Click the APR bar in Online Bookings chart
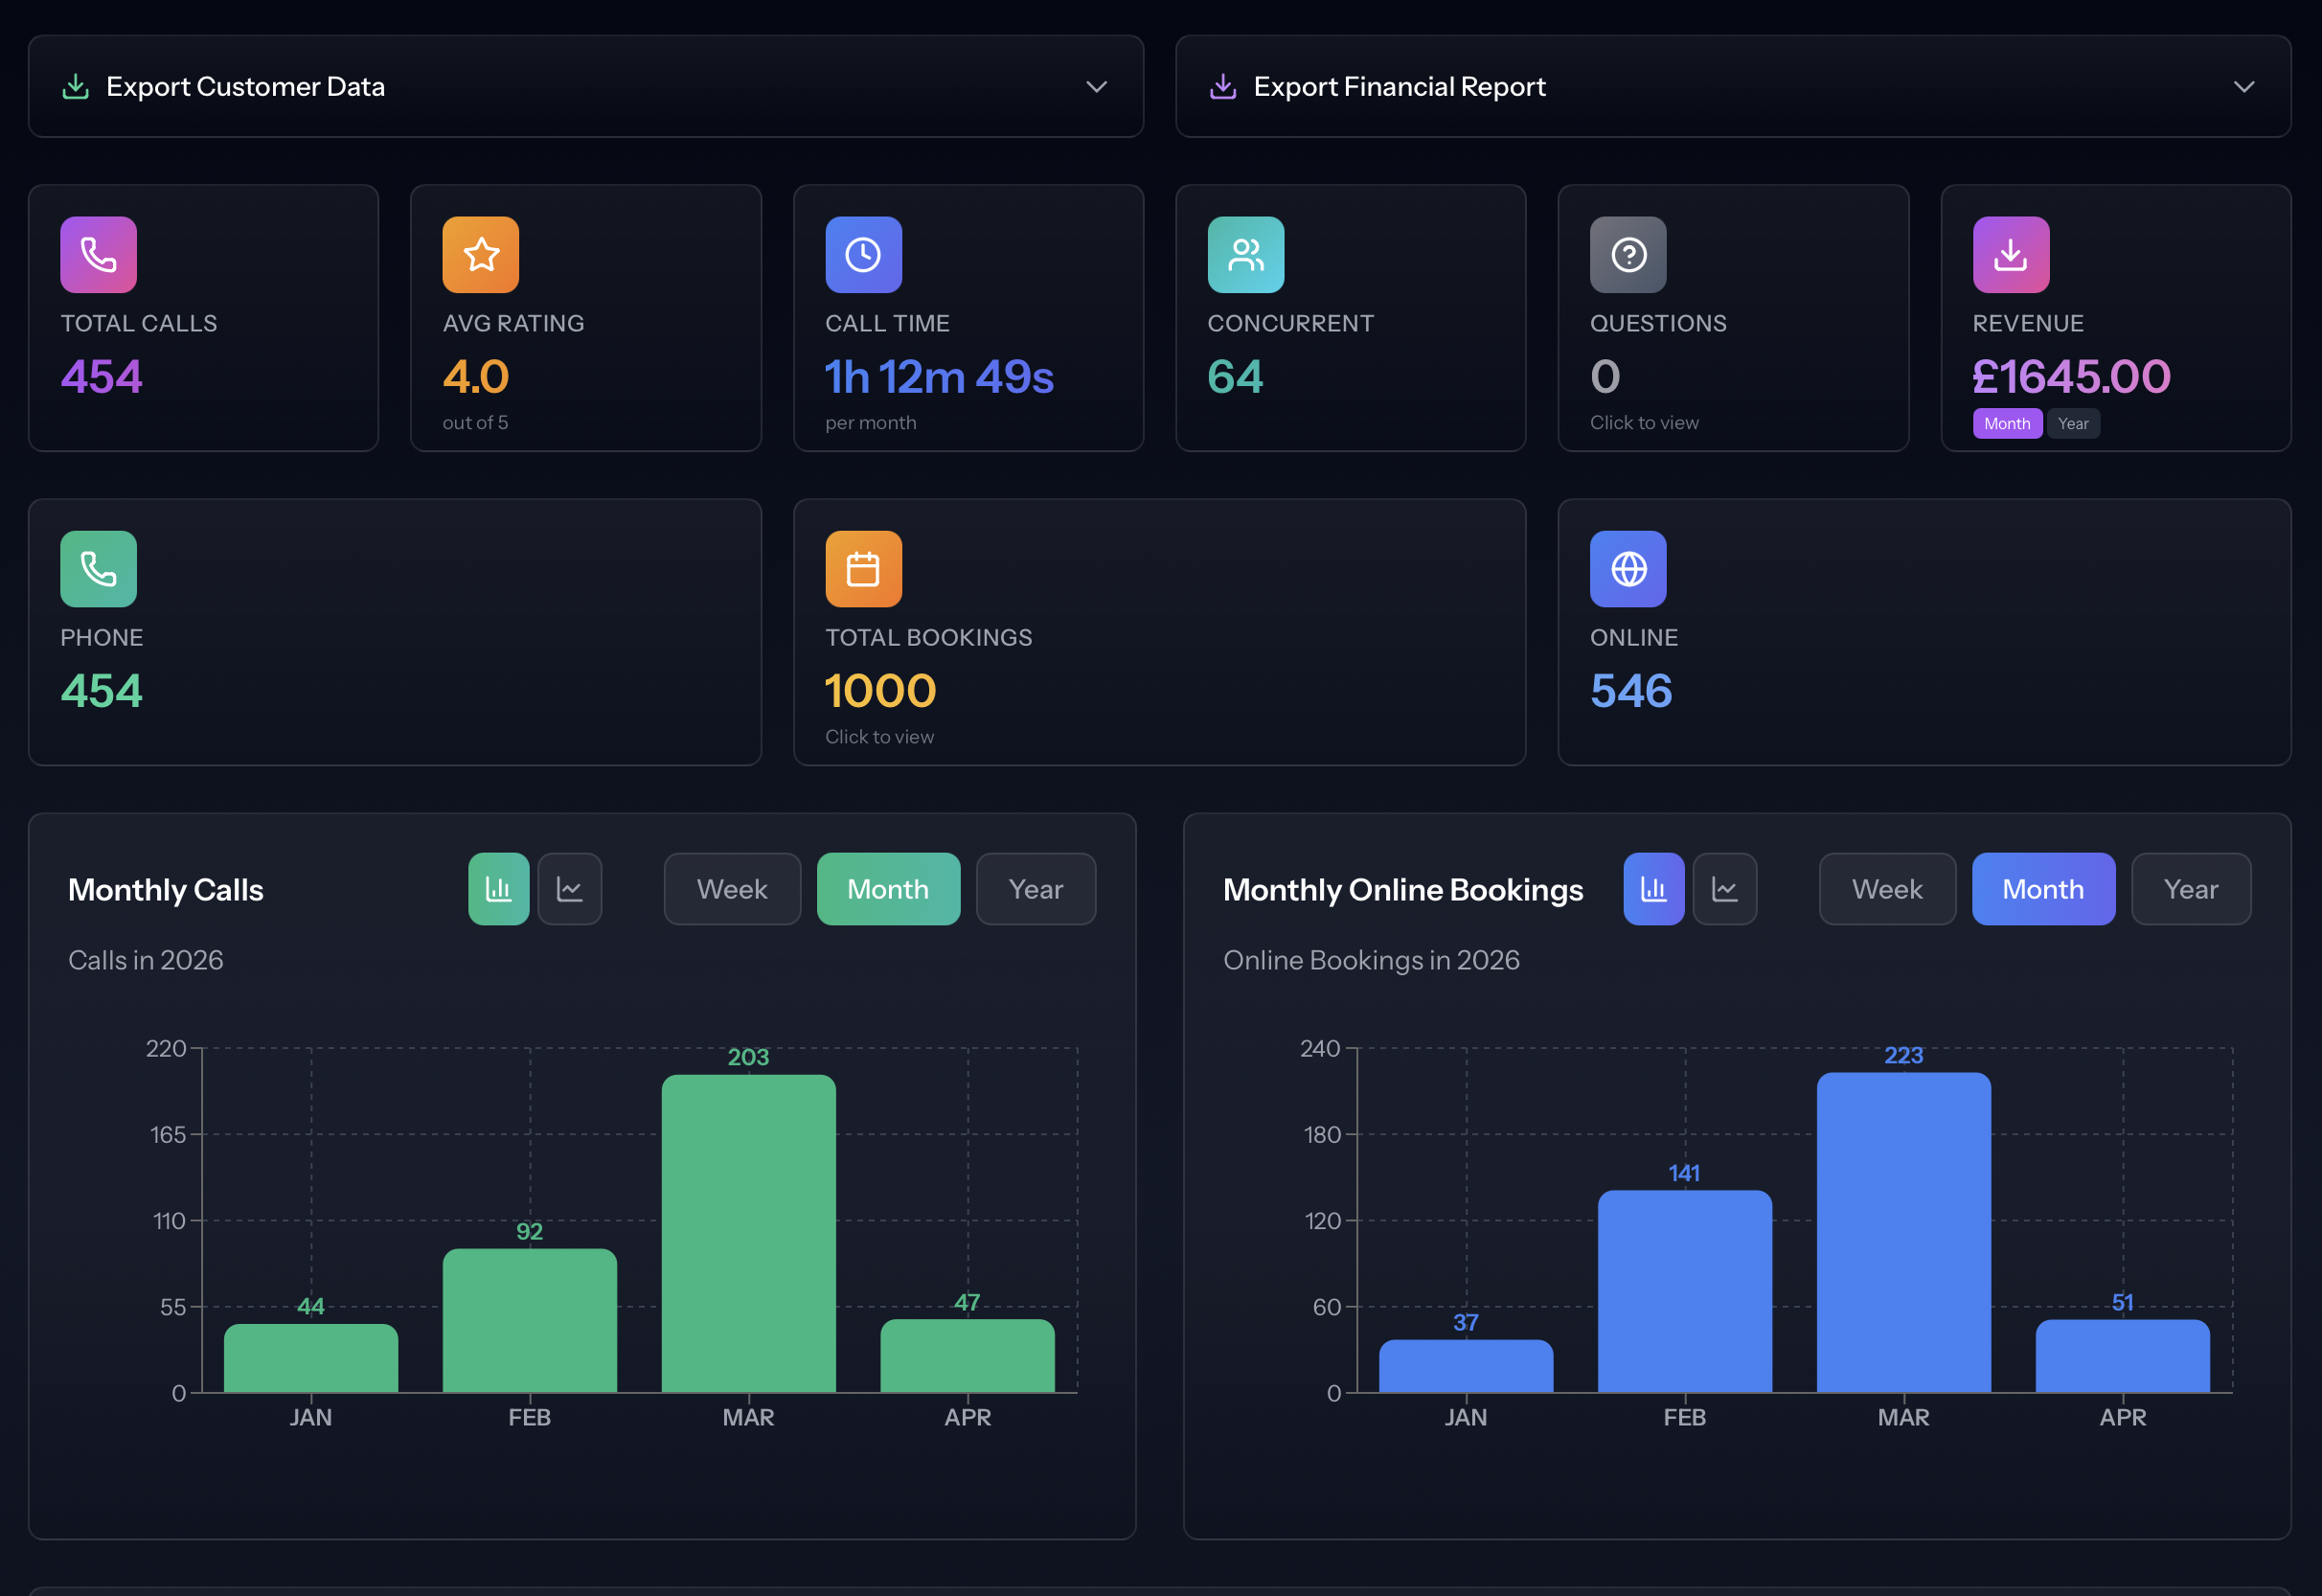2322x1596 pixels. point(2123,1355)
